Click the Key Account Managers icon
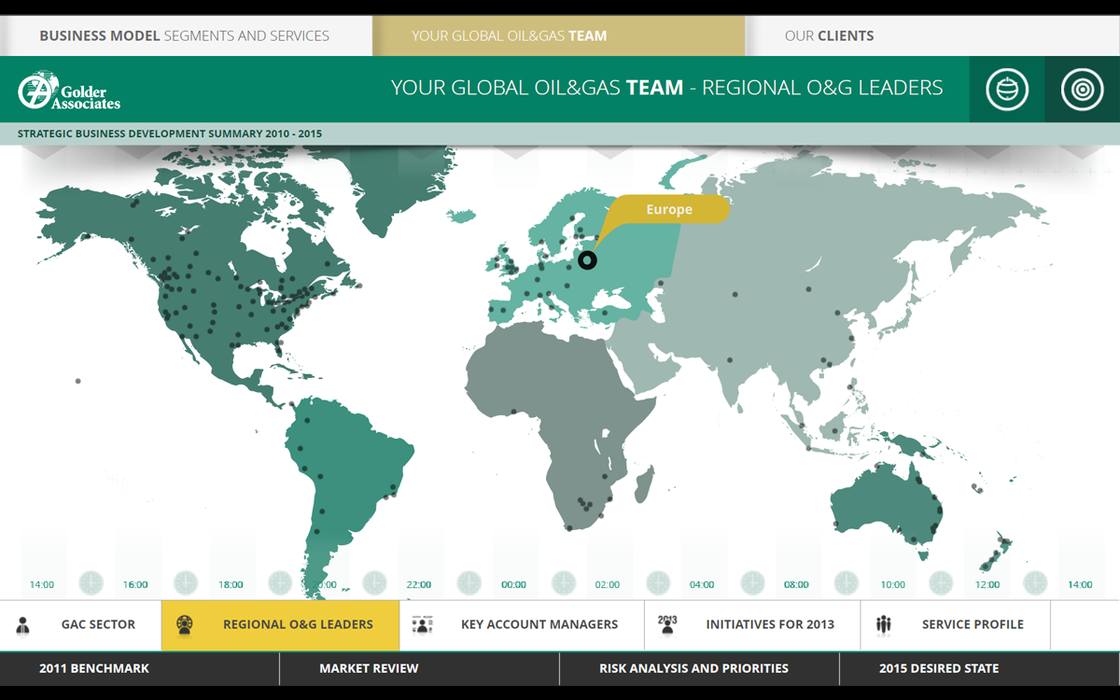Viewport: 1120px width, 700px height. [422, 625]
